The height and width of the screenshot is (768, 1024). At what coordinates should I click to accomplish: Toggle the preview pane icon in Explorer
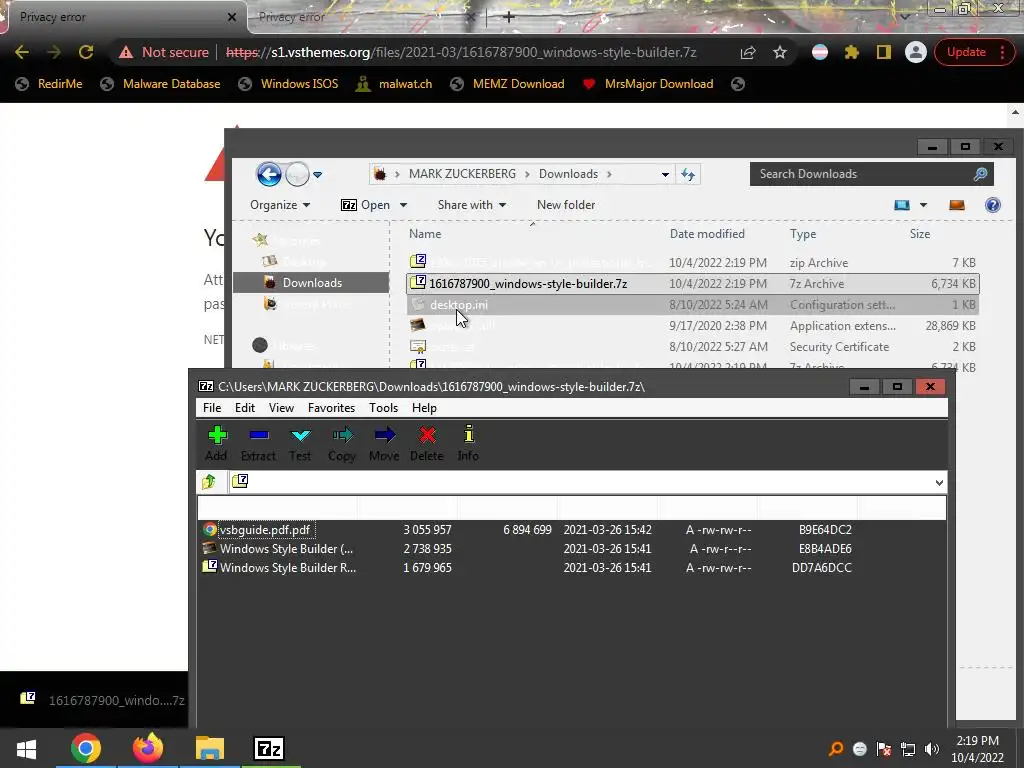coord(957,205)
